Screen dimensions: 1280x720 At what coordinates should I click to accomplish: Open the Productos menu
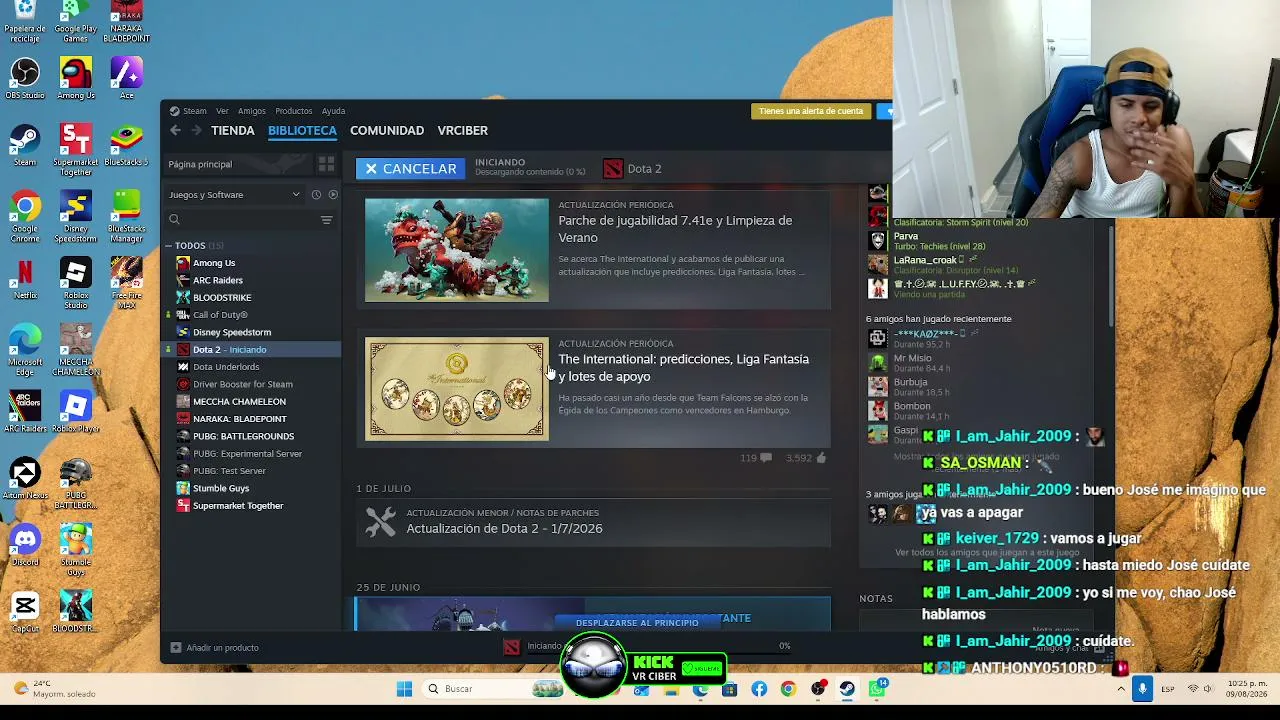(x=294, y=111)
